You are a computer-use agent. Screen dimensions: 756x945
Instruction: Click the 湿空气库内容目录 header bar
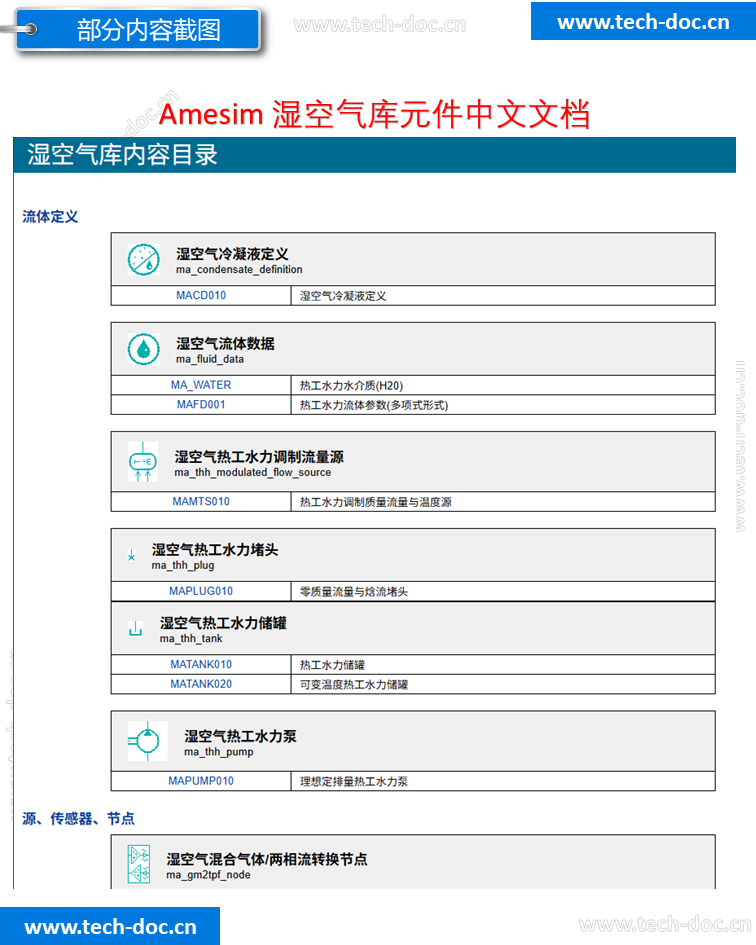(x=374, y=155)
